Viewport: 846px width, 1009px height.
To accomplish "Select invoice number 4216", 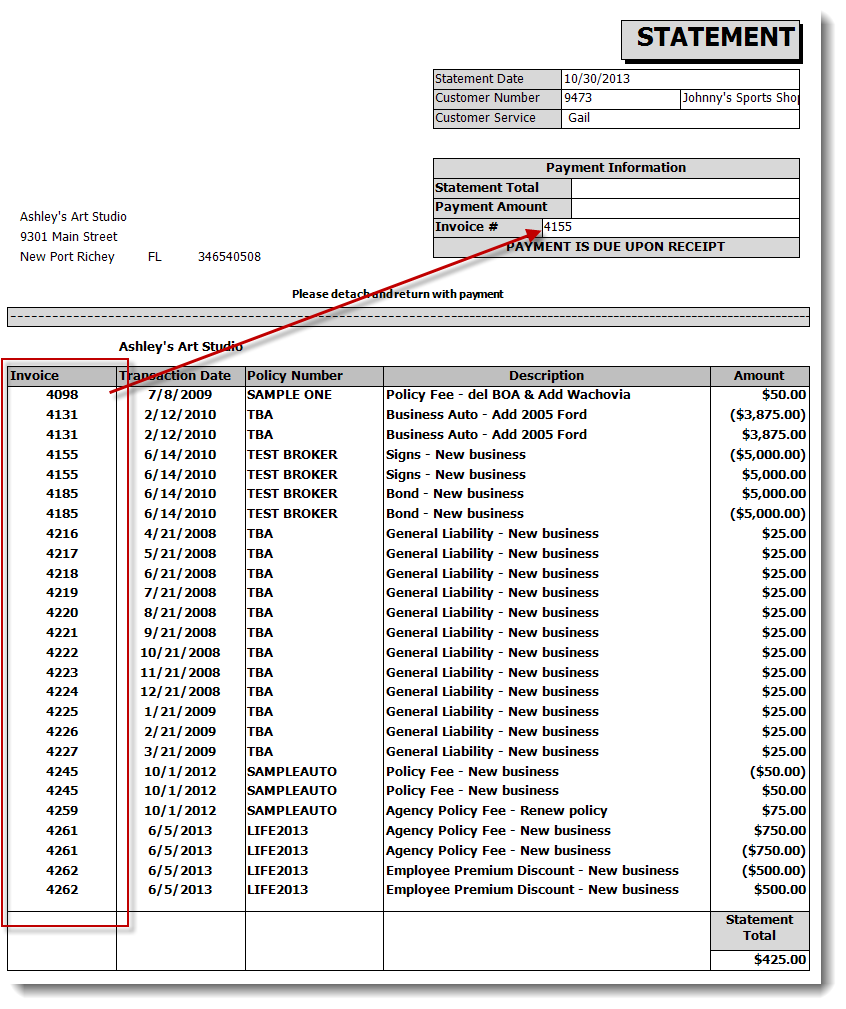I will tap(62, 534).
